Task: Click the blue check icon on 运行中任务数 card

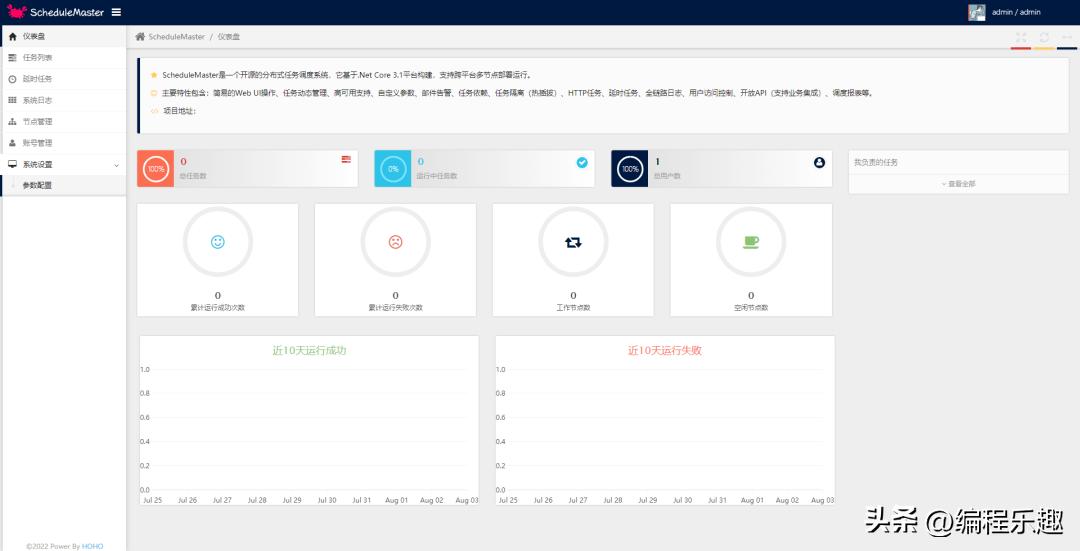Action: pos(582,163)
